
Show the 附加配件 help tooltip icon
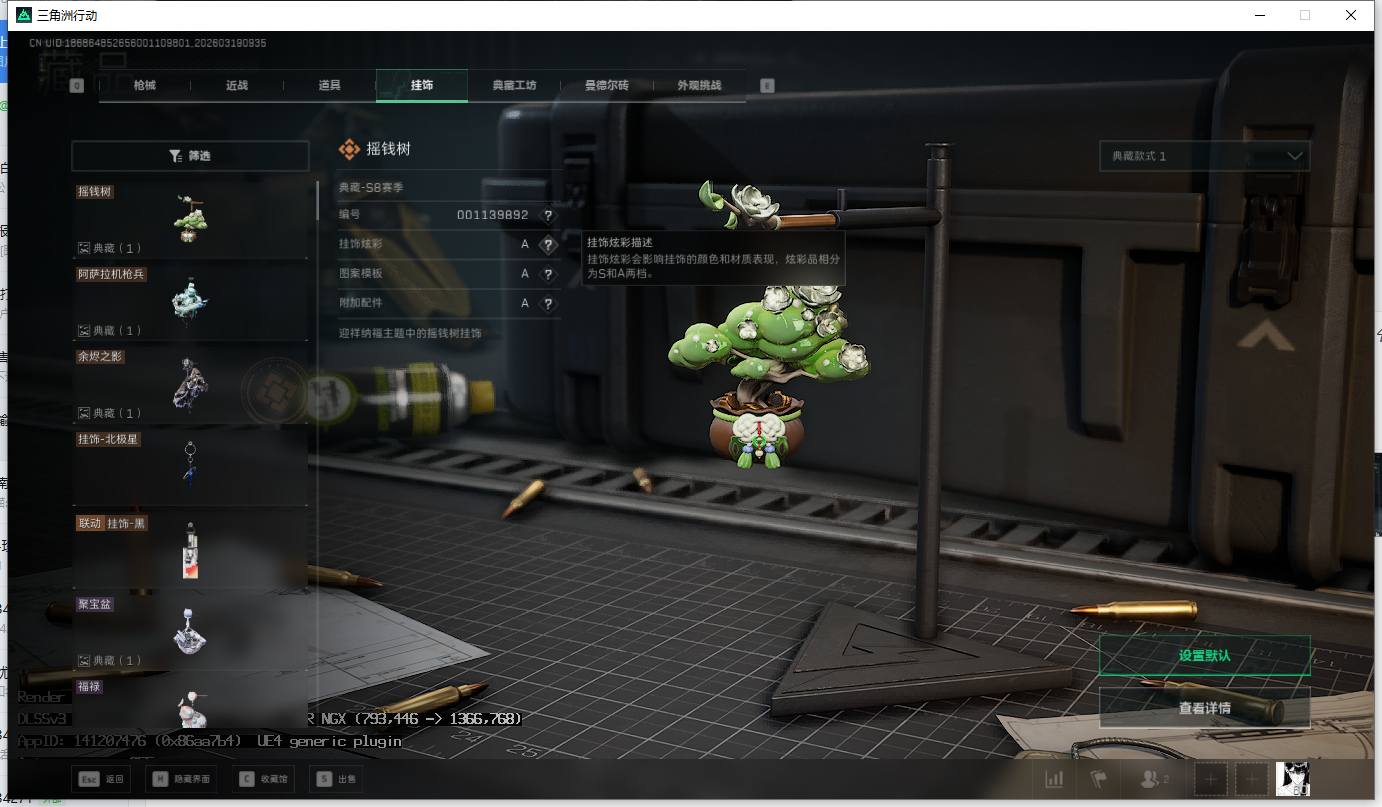coord(548,303)
